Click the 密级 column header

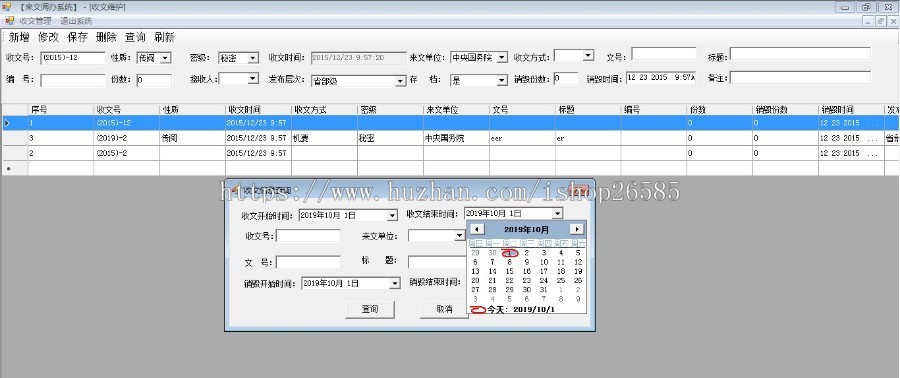pyautogui.click(x=390, y=110)
